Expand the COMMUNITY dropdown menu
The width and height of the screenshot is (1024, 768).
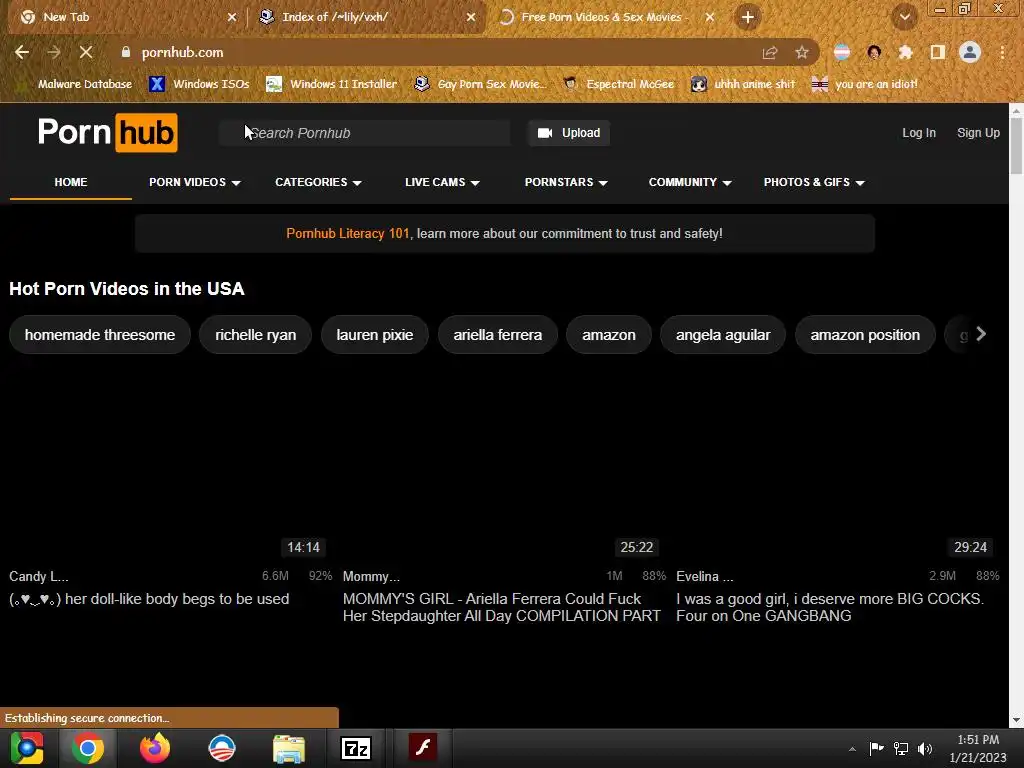pyautogui.click(x=690, y=182)
